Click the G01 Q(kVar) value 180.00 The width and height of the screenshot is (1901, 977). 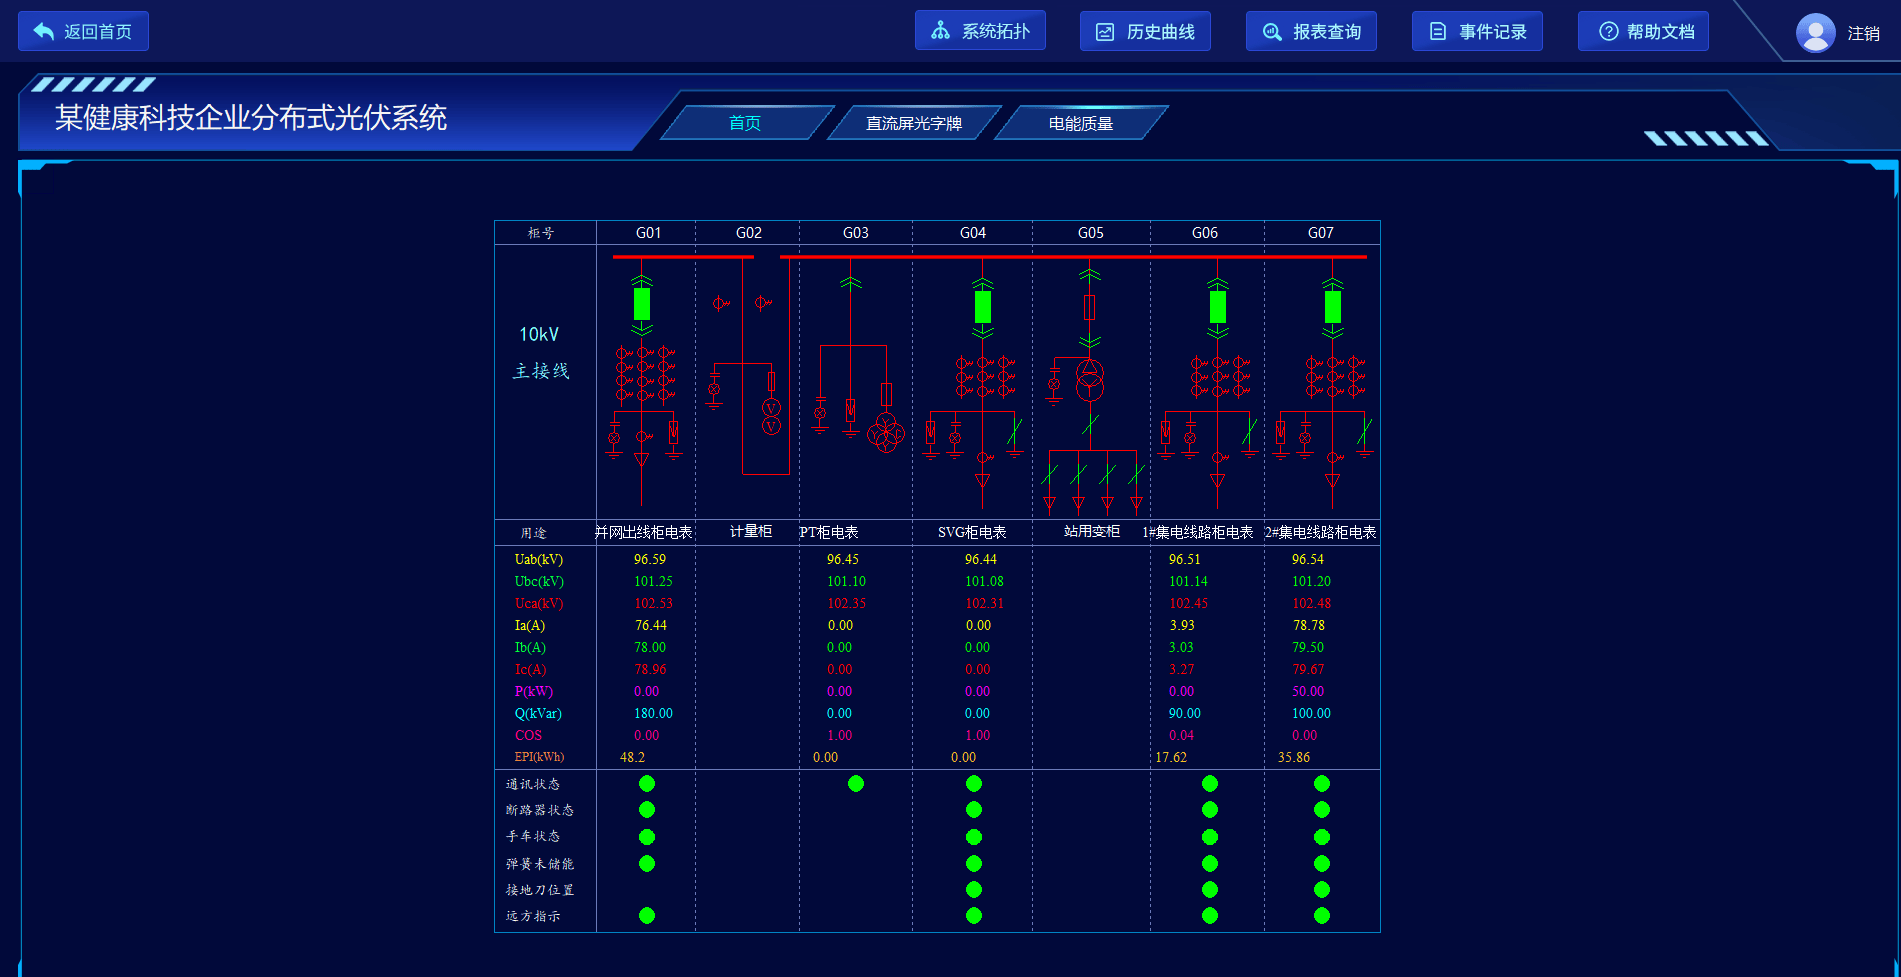pyautogui.click(x=653, y=713)
